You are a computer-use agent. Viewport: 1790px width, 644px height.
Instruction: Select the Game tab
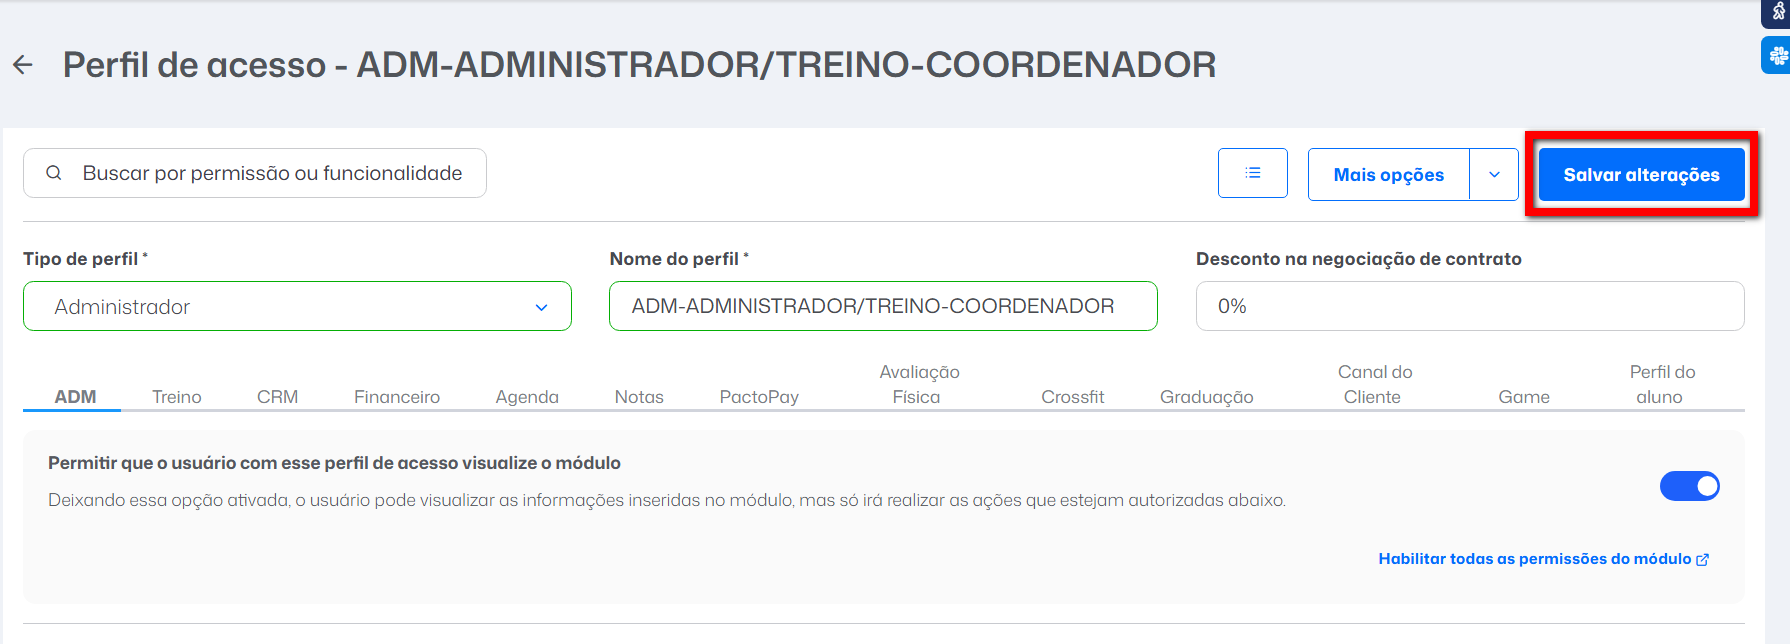[x=1523, y=397]
